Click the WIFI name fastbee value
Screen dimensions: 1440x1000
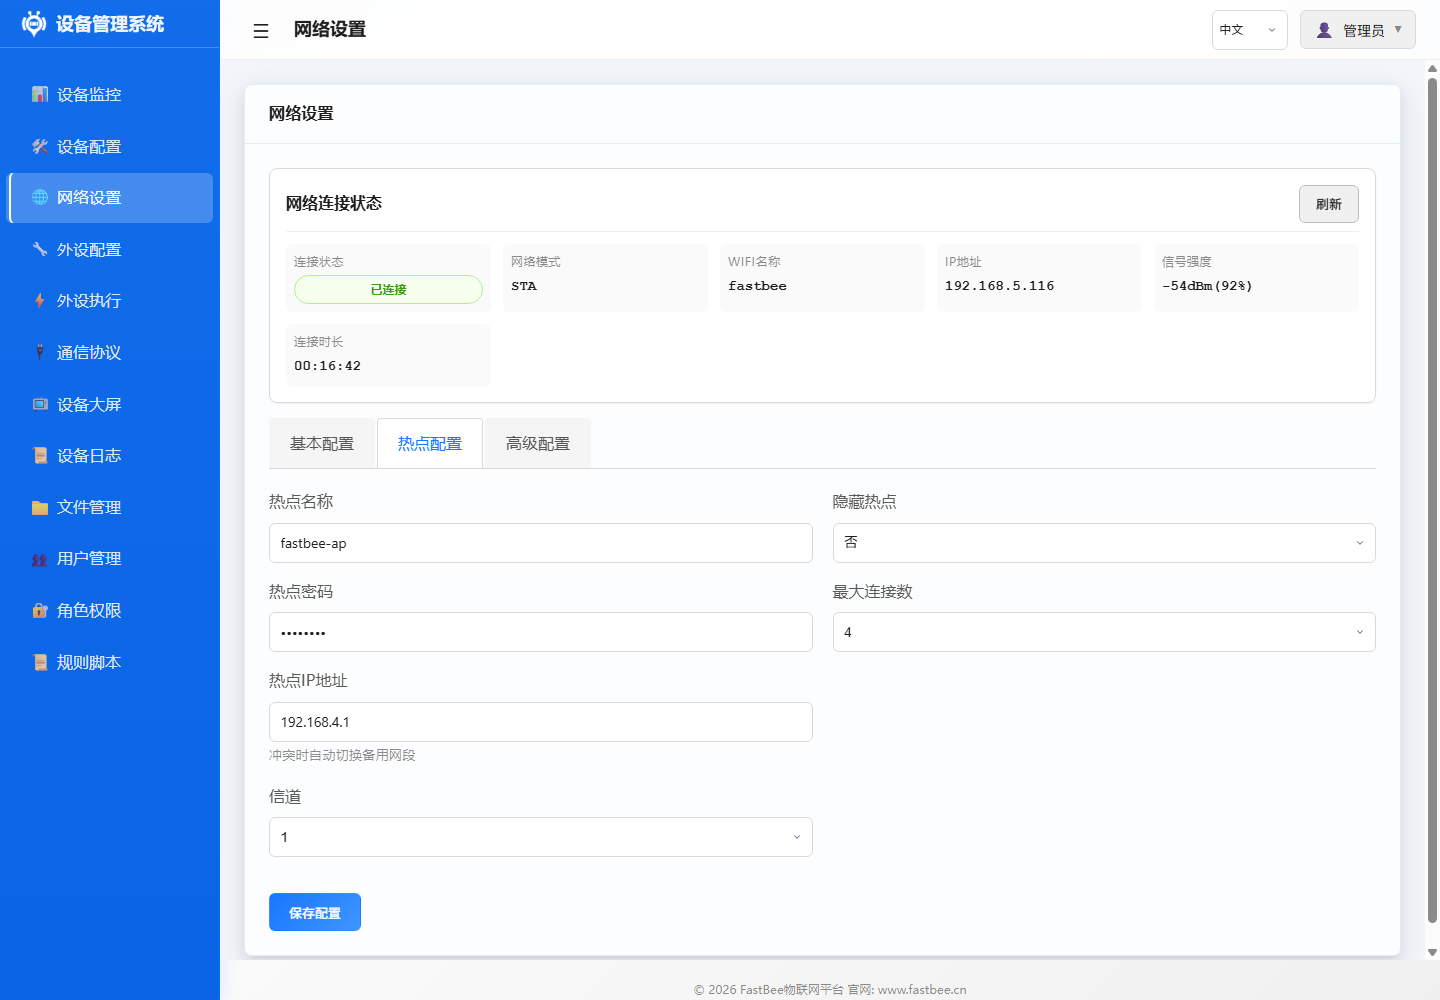757,286
